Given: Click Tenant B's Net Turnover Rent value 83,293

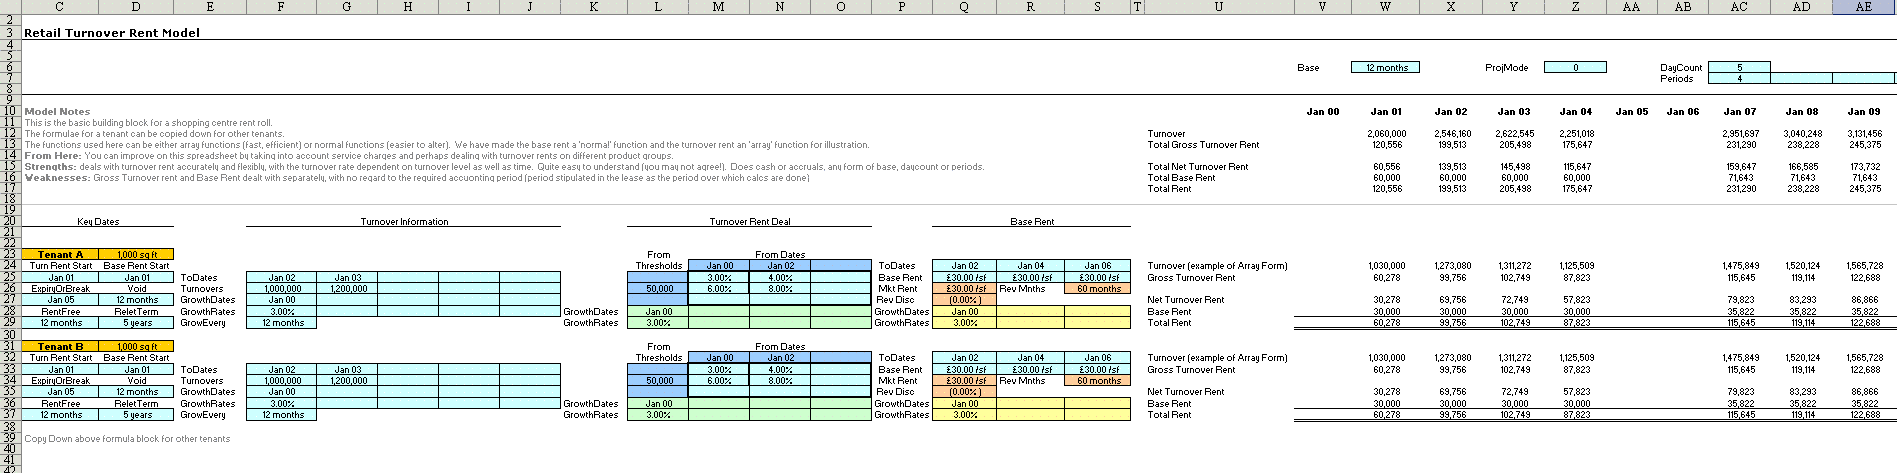Looking at the screenshot, I should pyautogui.click(x=1804, y=391).
